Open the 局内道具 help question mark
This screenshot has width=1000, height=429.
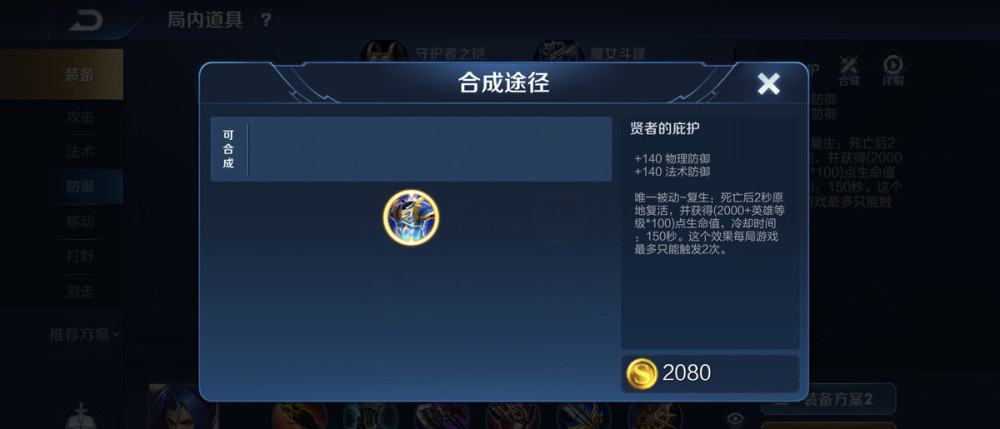(x=266, y=20)
